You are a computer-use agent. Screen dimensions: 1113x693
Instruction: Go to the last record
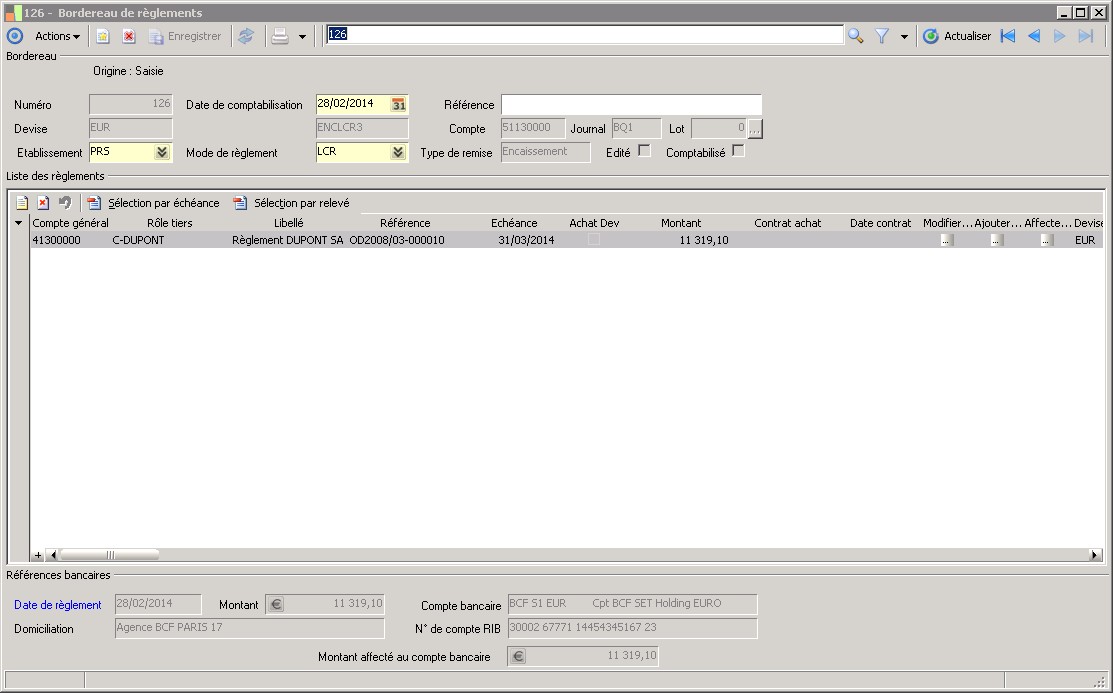[x=1085, y=36]
